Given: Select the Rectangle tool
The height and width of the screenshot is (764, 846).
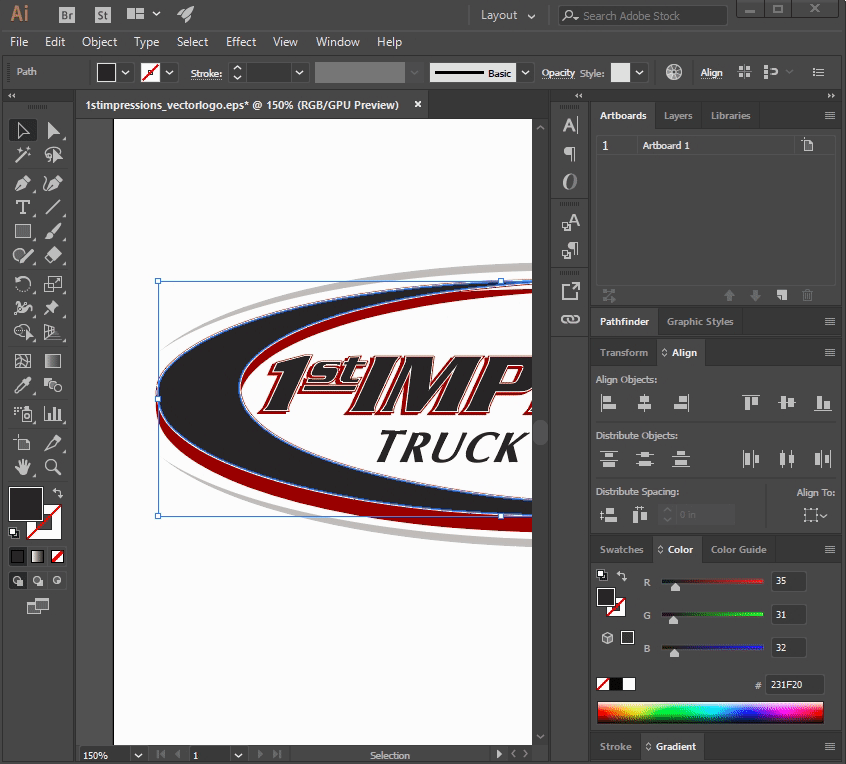Looking at the screenshot, I should [23, 231].
